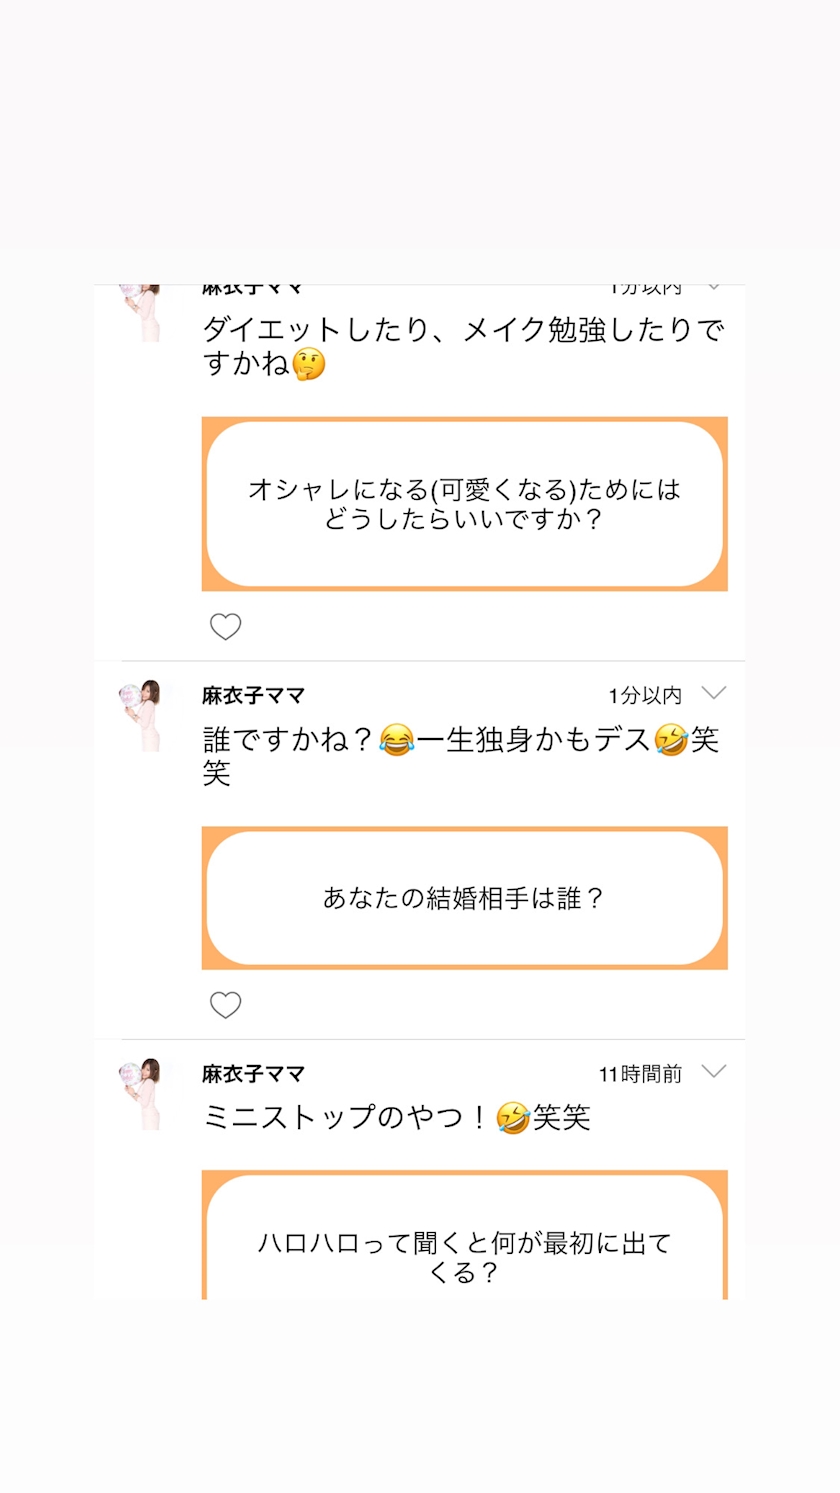
Task: Open the オシャレになる question card
Action: (x=464, y=504)
